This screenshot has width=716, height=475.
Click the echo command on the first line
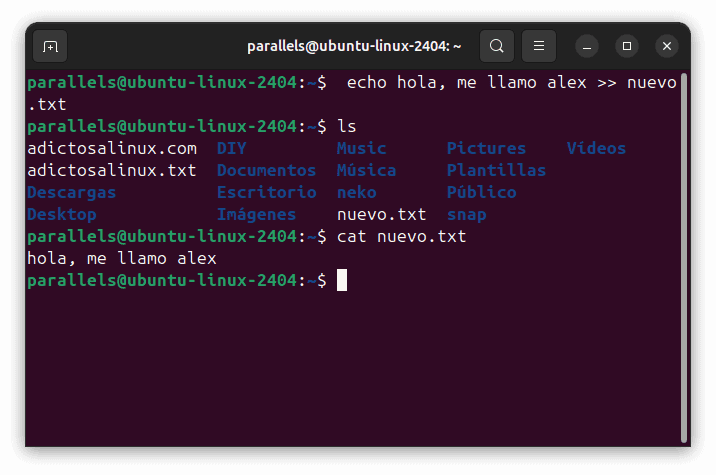(511, 83)
